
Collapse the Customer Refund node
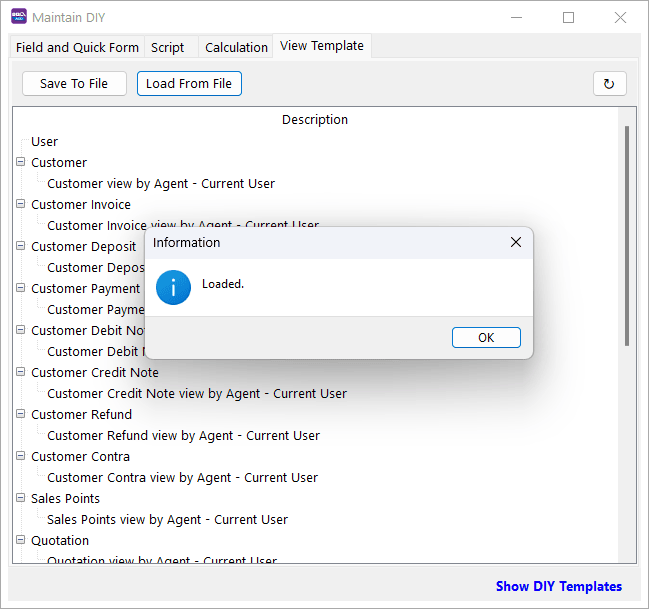21,414
